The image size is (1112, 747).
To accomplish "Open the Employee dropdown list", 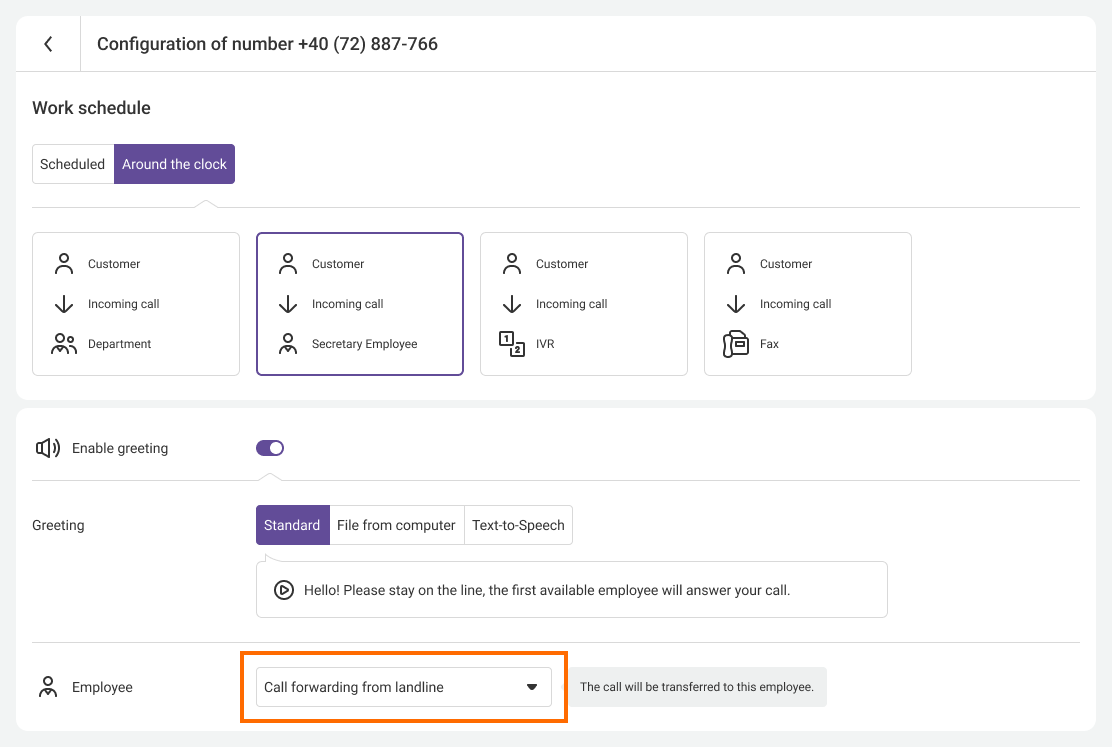I will tap(390, 687).
